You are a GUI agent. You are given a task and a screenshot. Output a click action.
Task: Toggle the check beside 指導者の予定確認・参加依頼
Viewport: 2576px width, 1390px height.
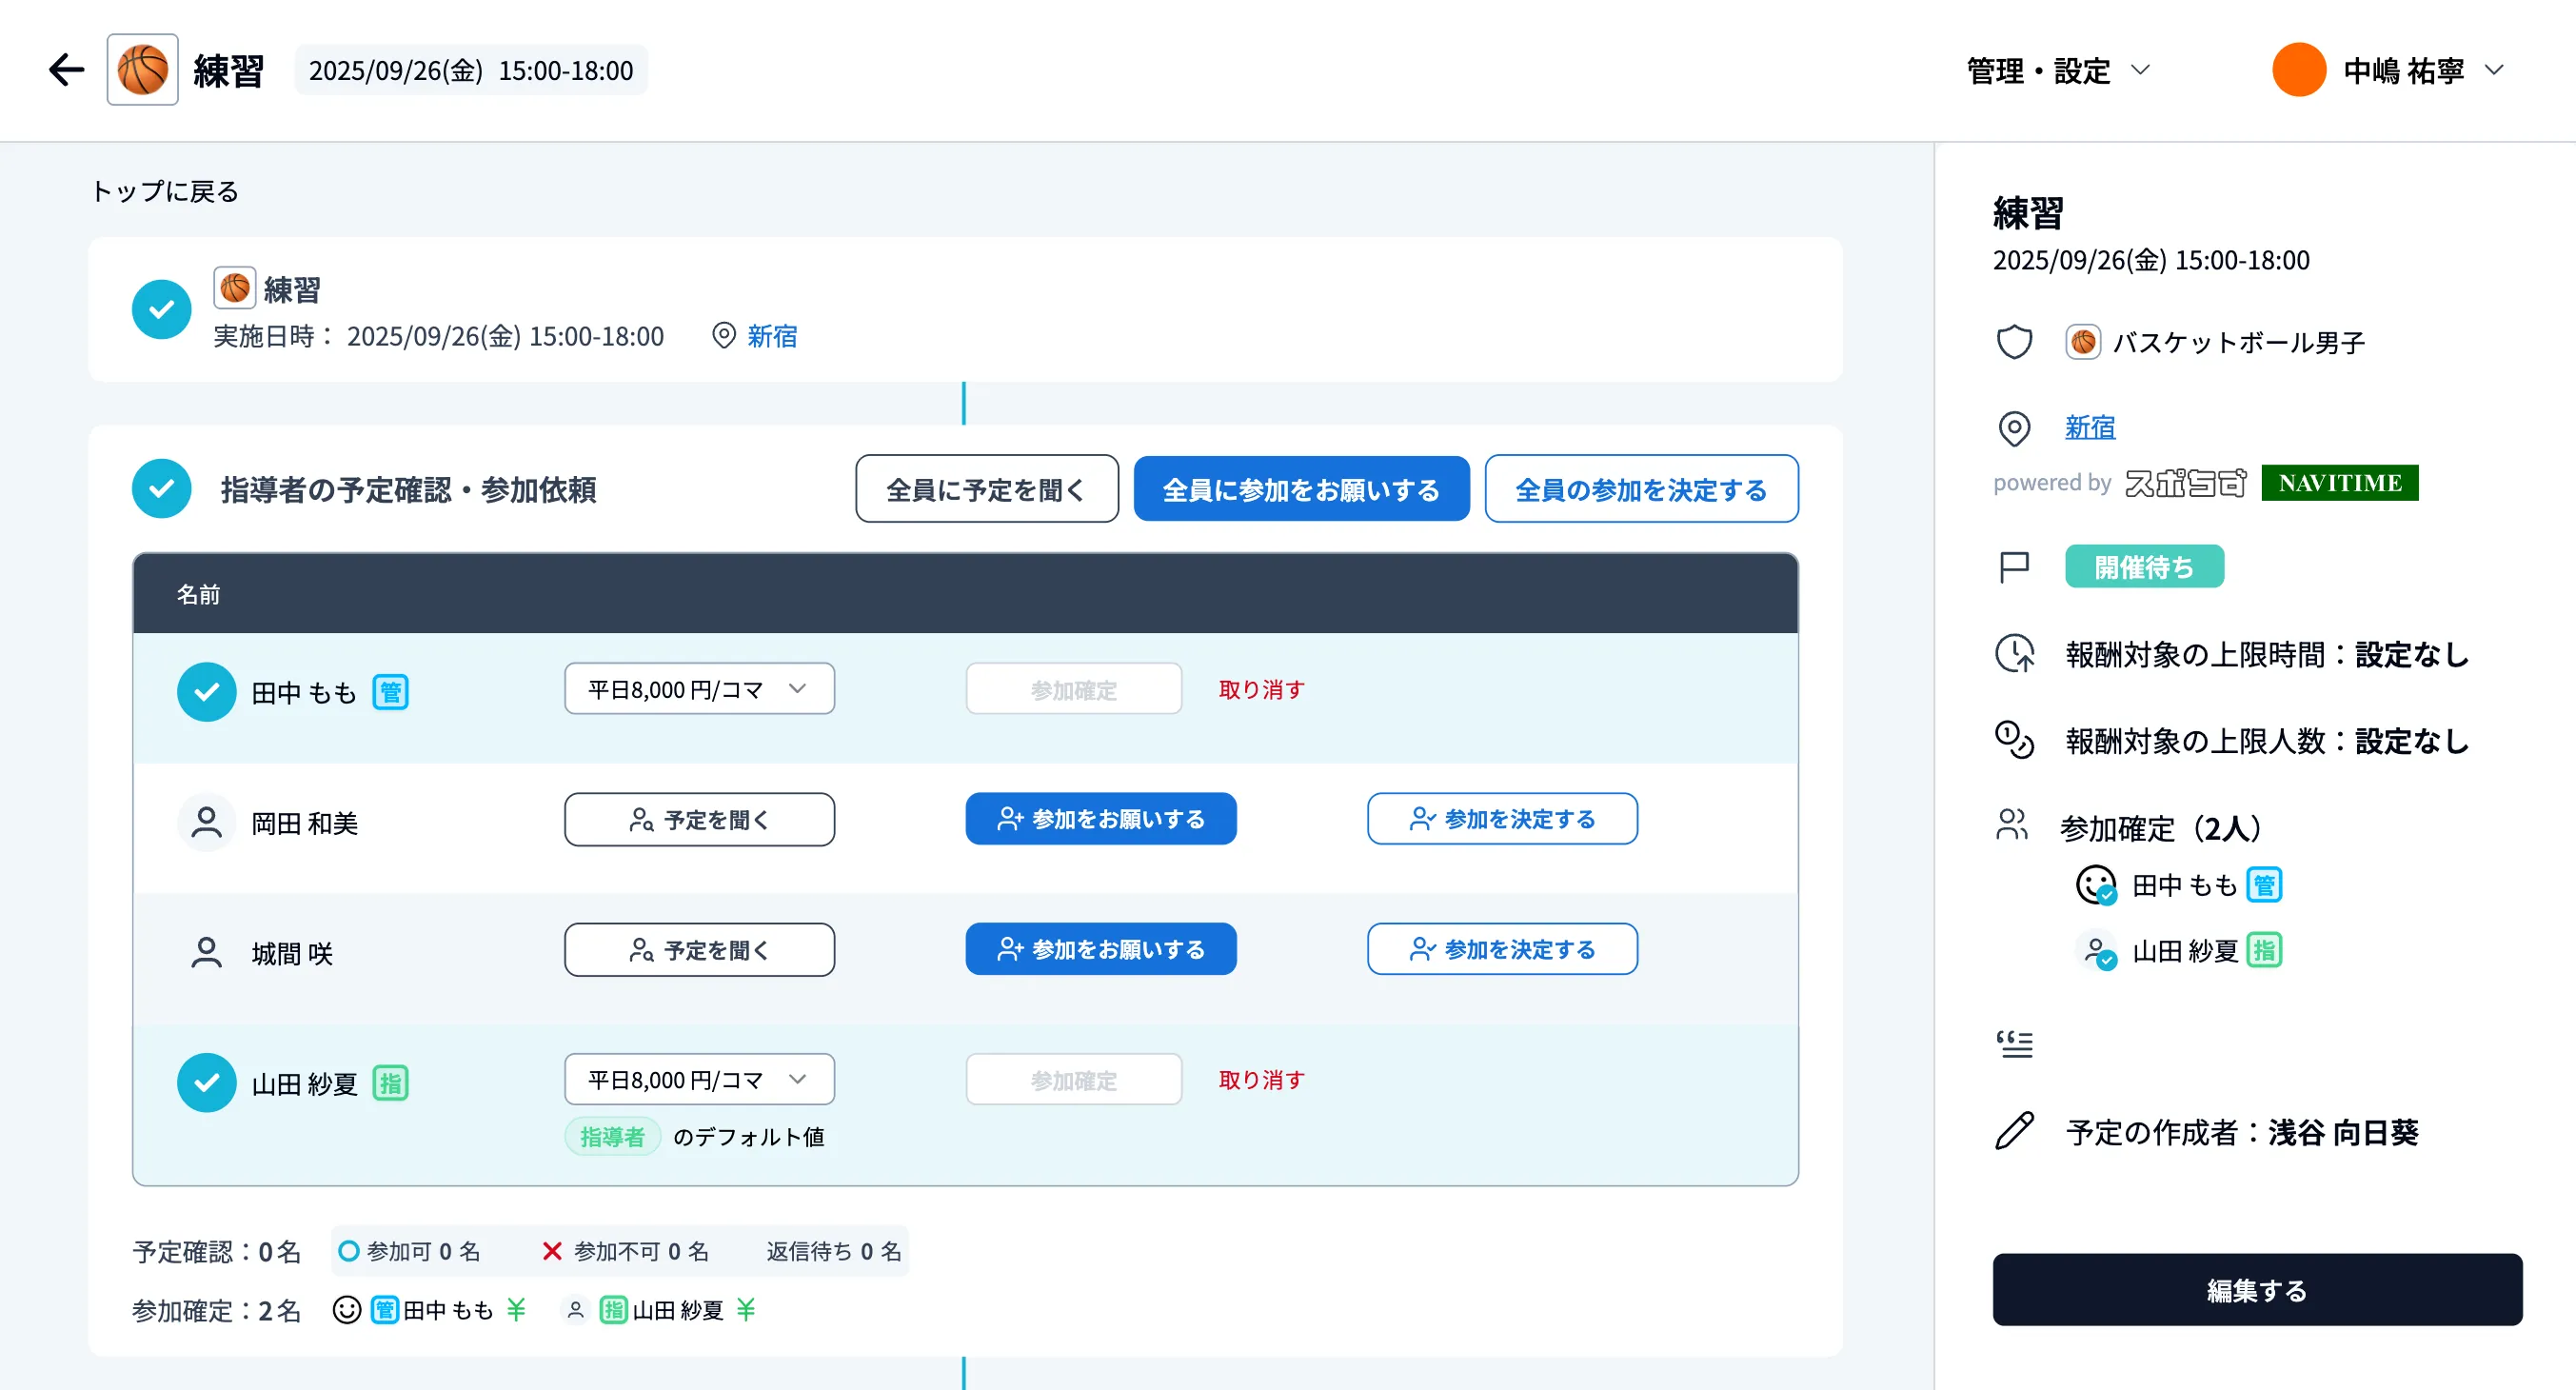tap(161, 489)
